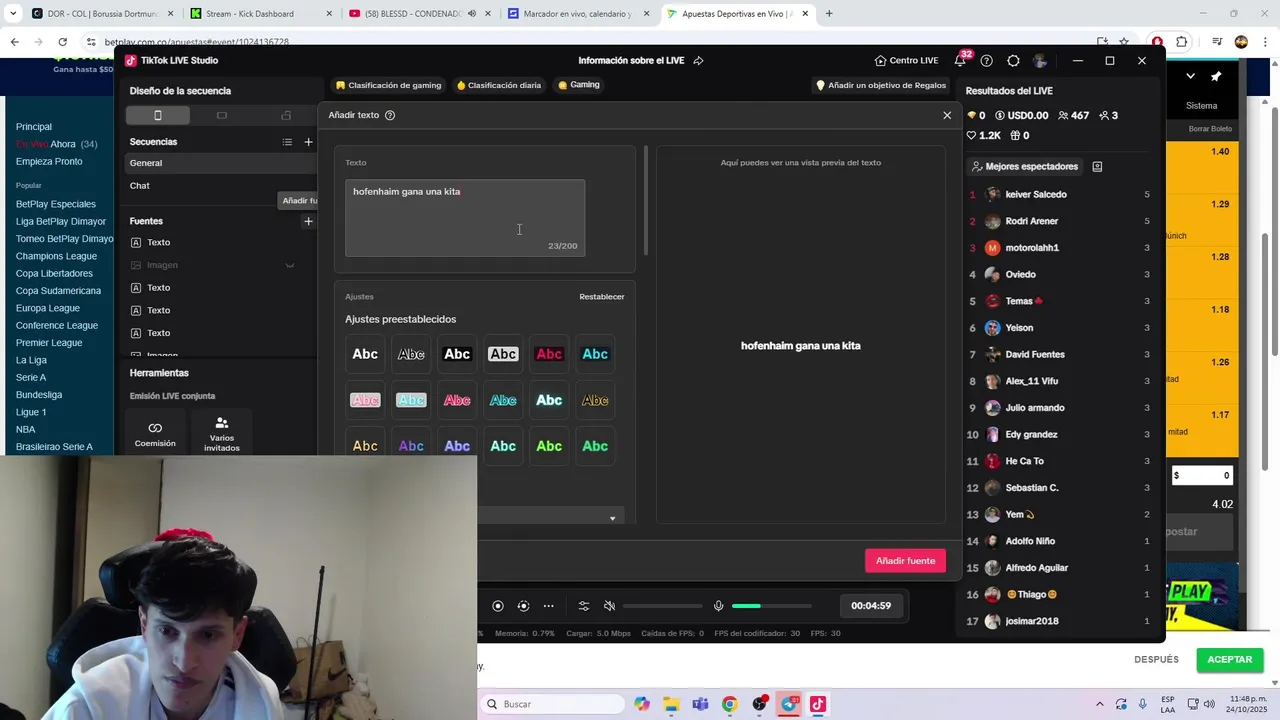Select the third locked layout option

(286, 115)
